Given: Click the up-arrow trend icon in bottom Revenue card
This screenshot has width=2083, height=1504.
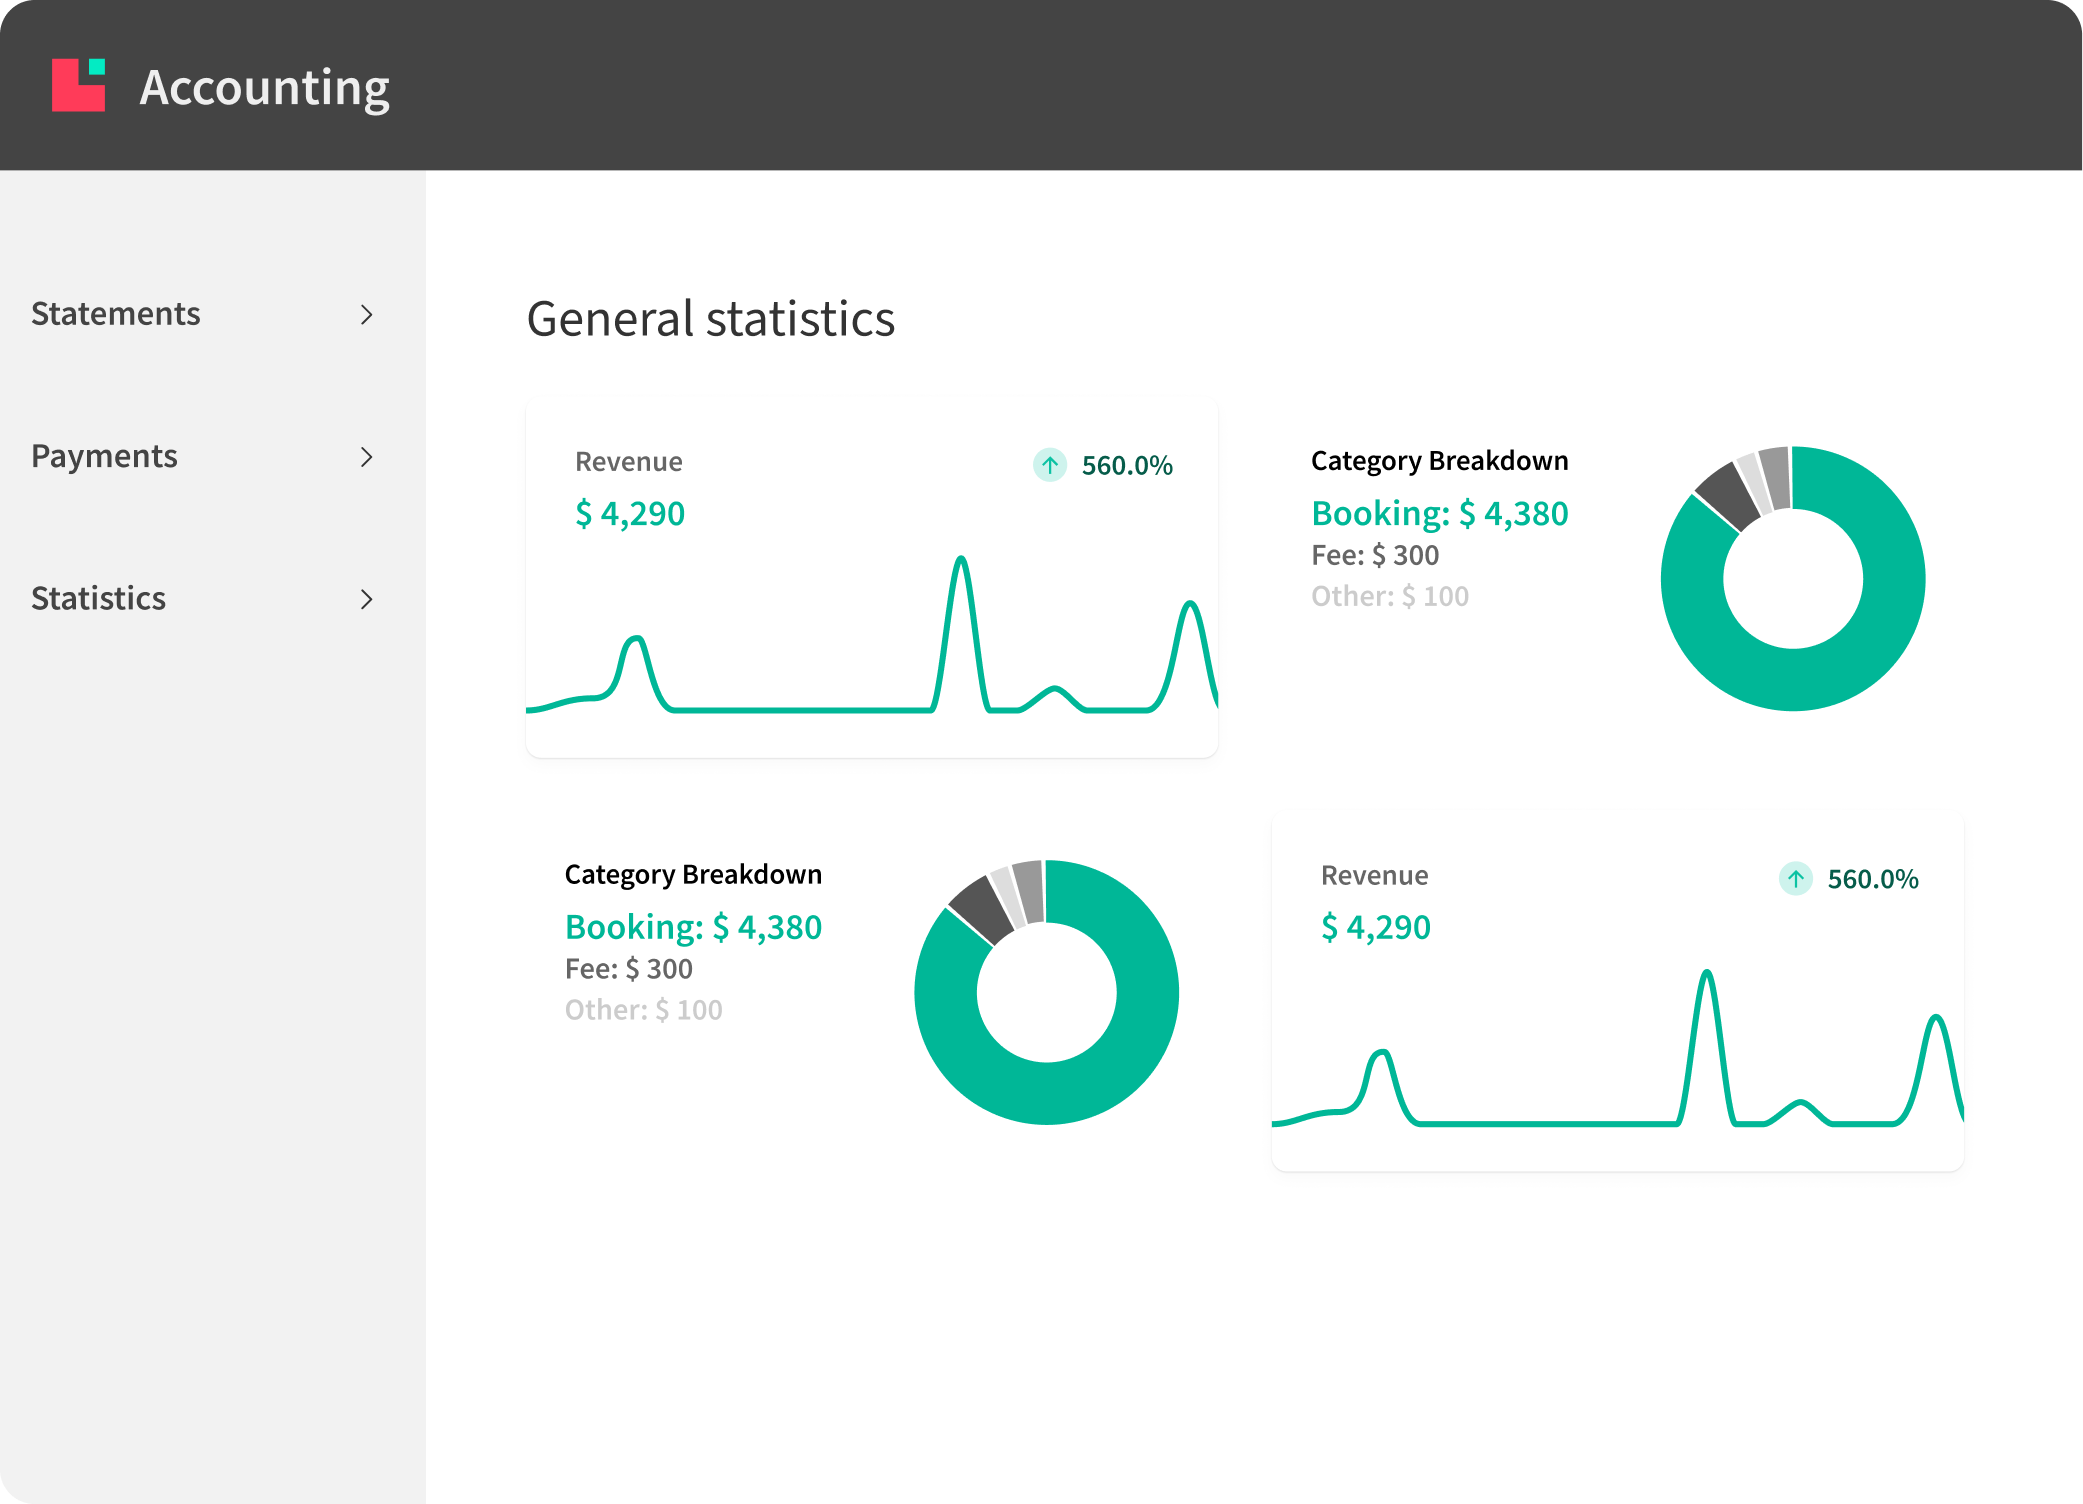Looking at the screenshot, I should pyautogui.click(x=1796, y=879).
